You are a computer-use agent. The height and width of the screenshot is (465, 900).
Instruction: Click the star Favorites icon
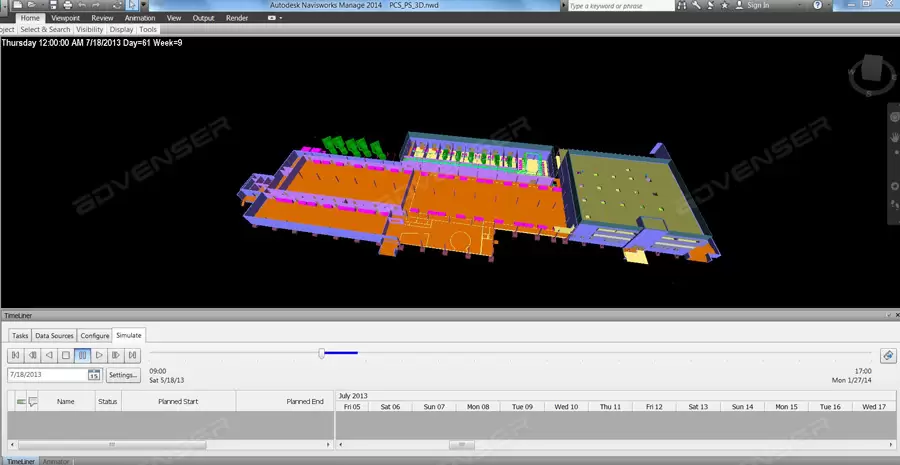click(x=724, y=5)
